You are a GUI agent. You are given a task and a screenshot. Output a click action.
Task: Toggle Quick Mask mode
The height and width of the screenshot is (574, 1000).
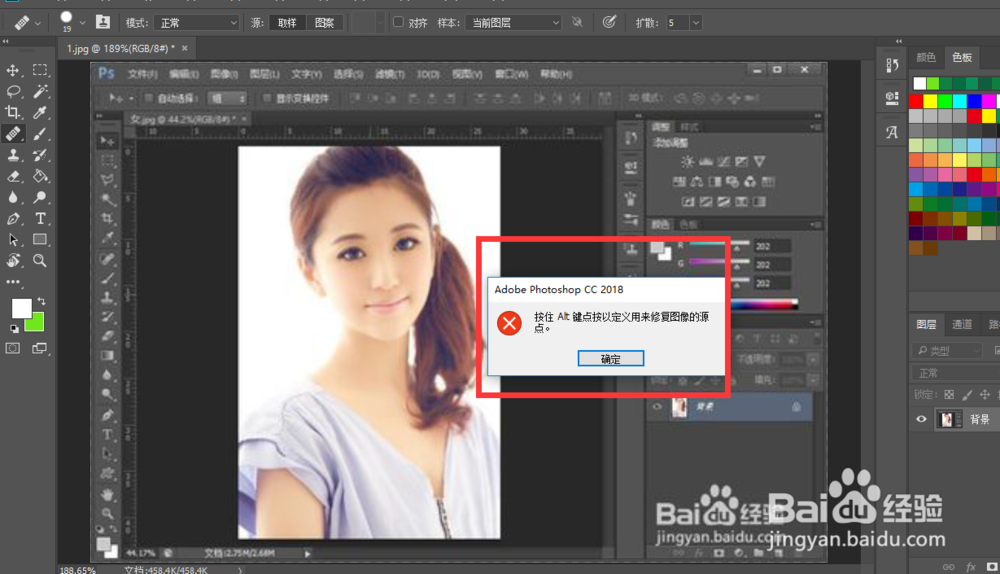(13, 348)
